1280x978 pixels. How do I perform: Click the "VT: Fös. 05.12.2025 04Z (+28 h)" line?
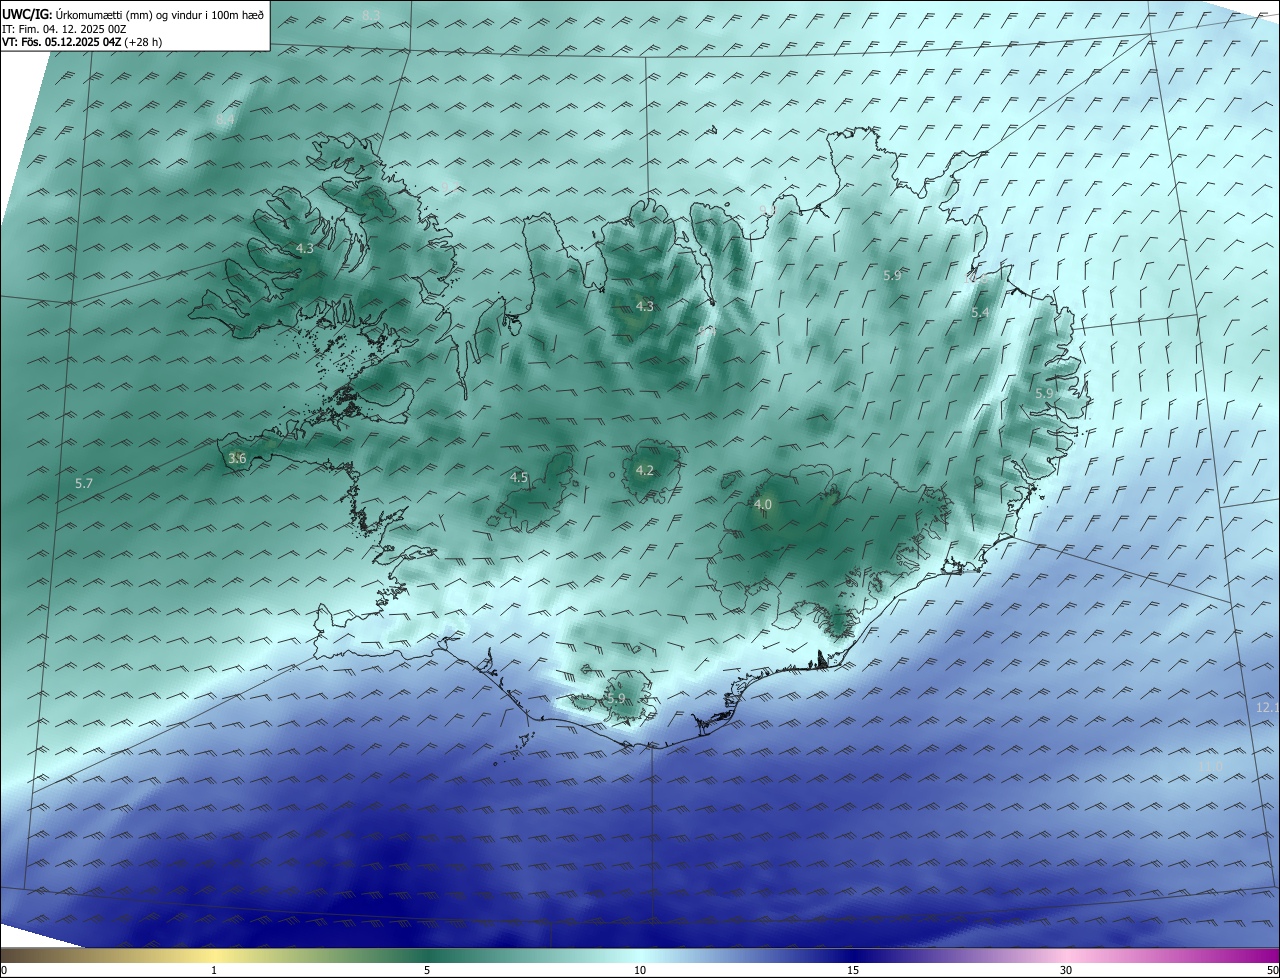82,42
